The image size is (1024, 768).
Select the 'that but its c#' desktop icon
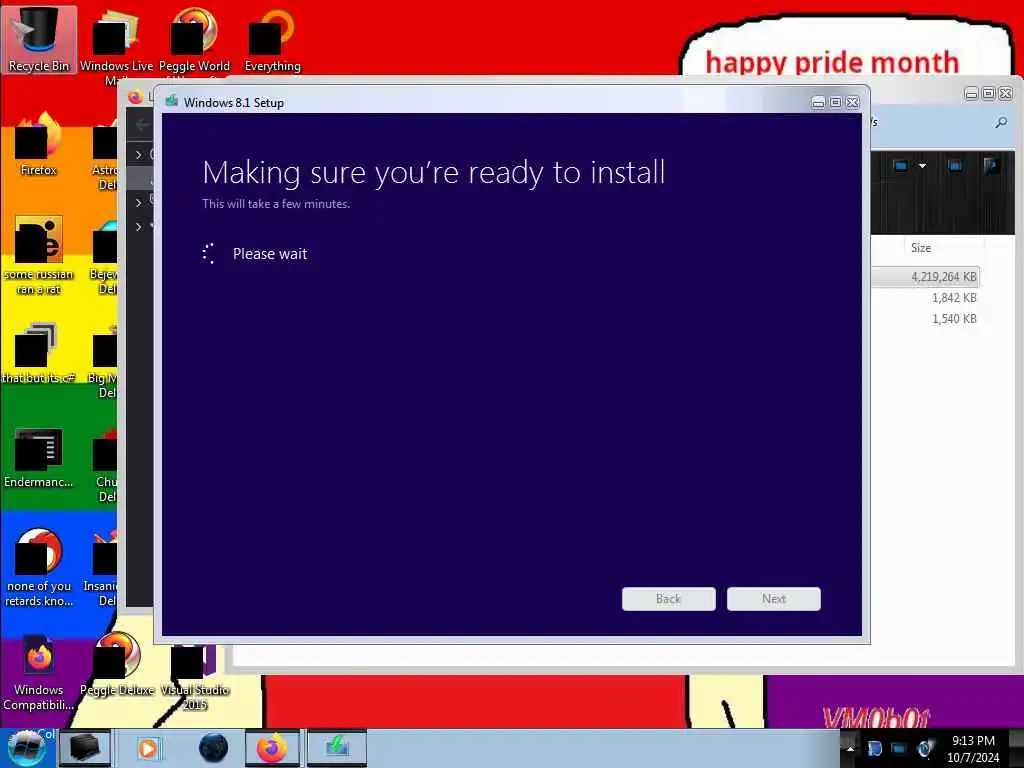coord(39,353)
